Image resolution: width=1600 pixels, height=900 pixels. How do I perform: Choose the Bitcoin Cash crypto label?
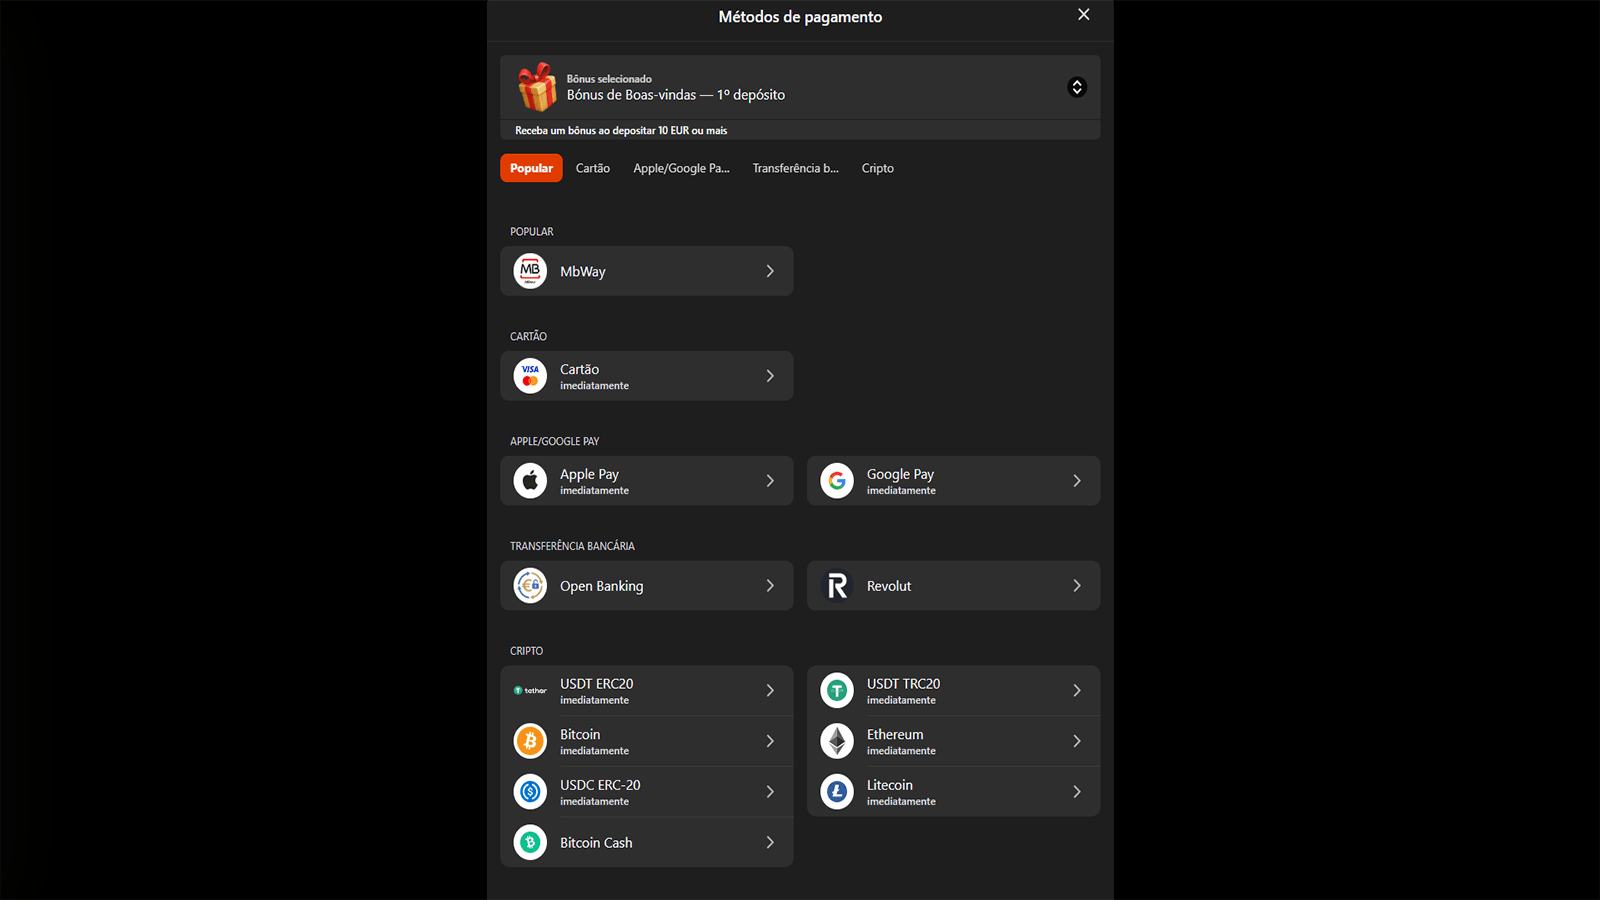tap(596, 843)
